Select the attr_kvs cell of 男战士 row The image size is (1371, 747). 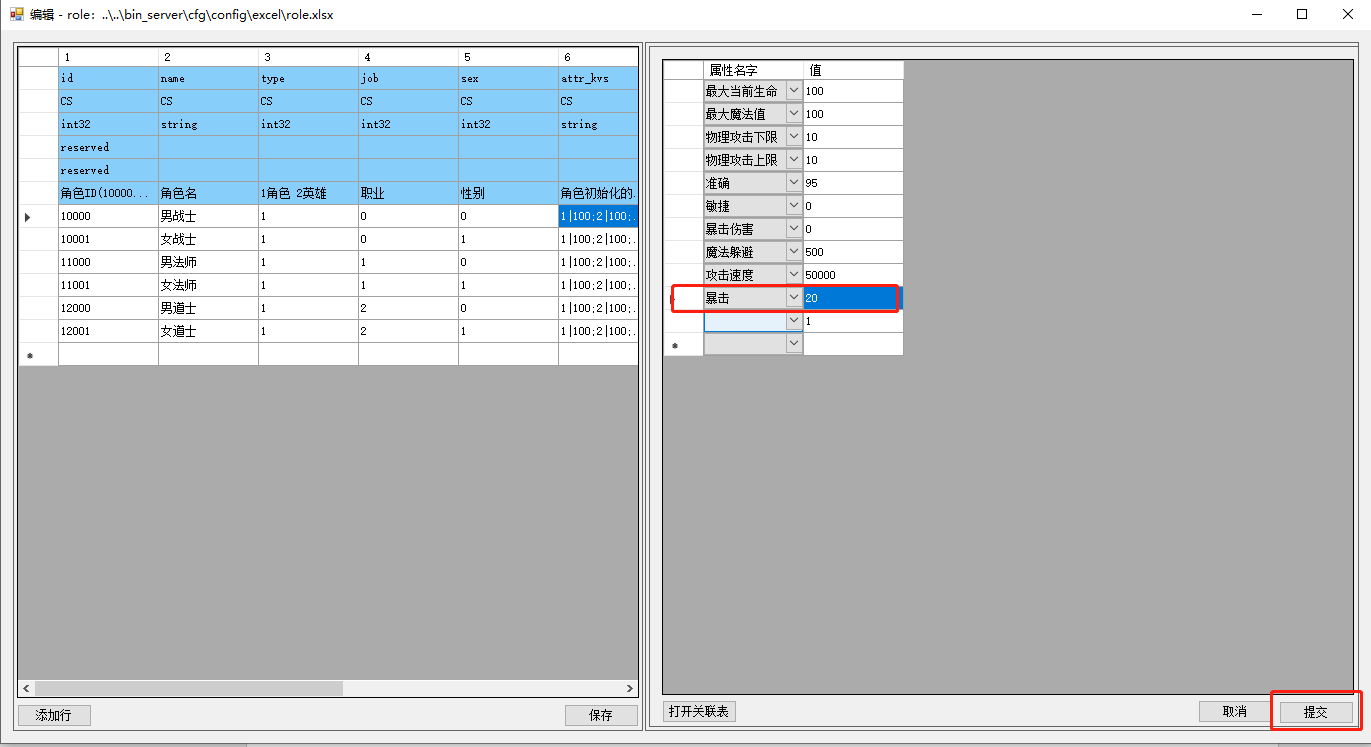coord(597,216)
